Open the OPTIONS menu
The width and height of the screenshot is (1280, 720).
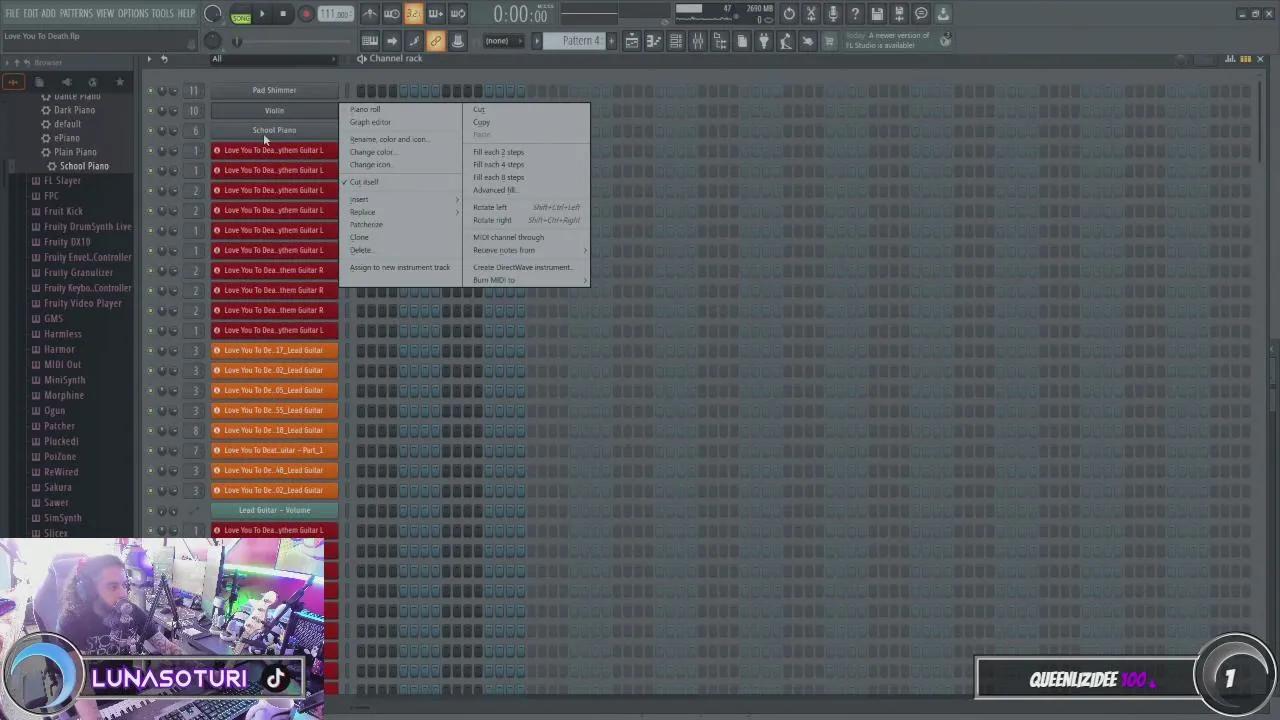[132, 14]
